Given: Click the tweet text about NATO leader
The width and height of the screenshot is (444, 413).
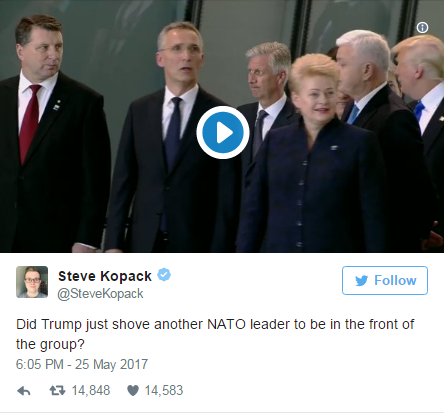Looking at the screenshot, I should point(215,334).
